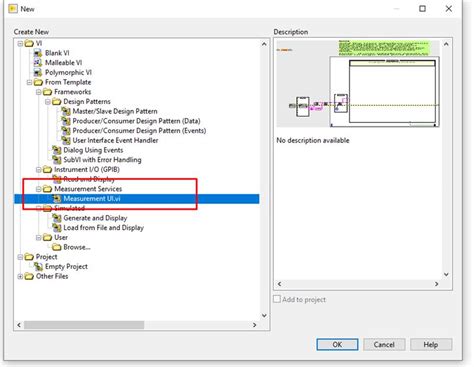Confirm with the OK button

click(x=337, y=344)
